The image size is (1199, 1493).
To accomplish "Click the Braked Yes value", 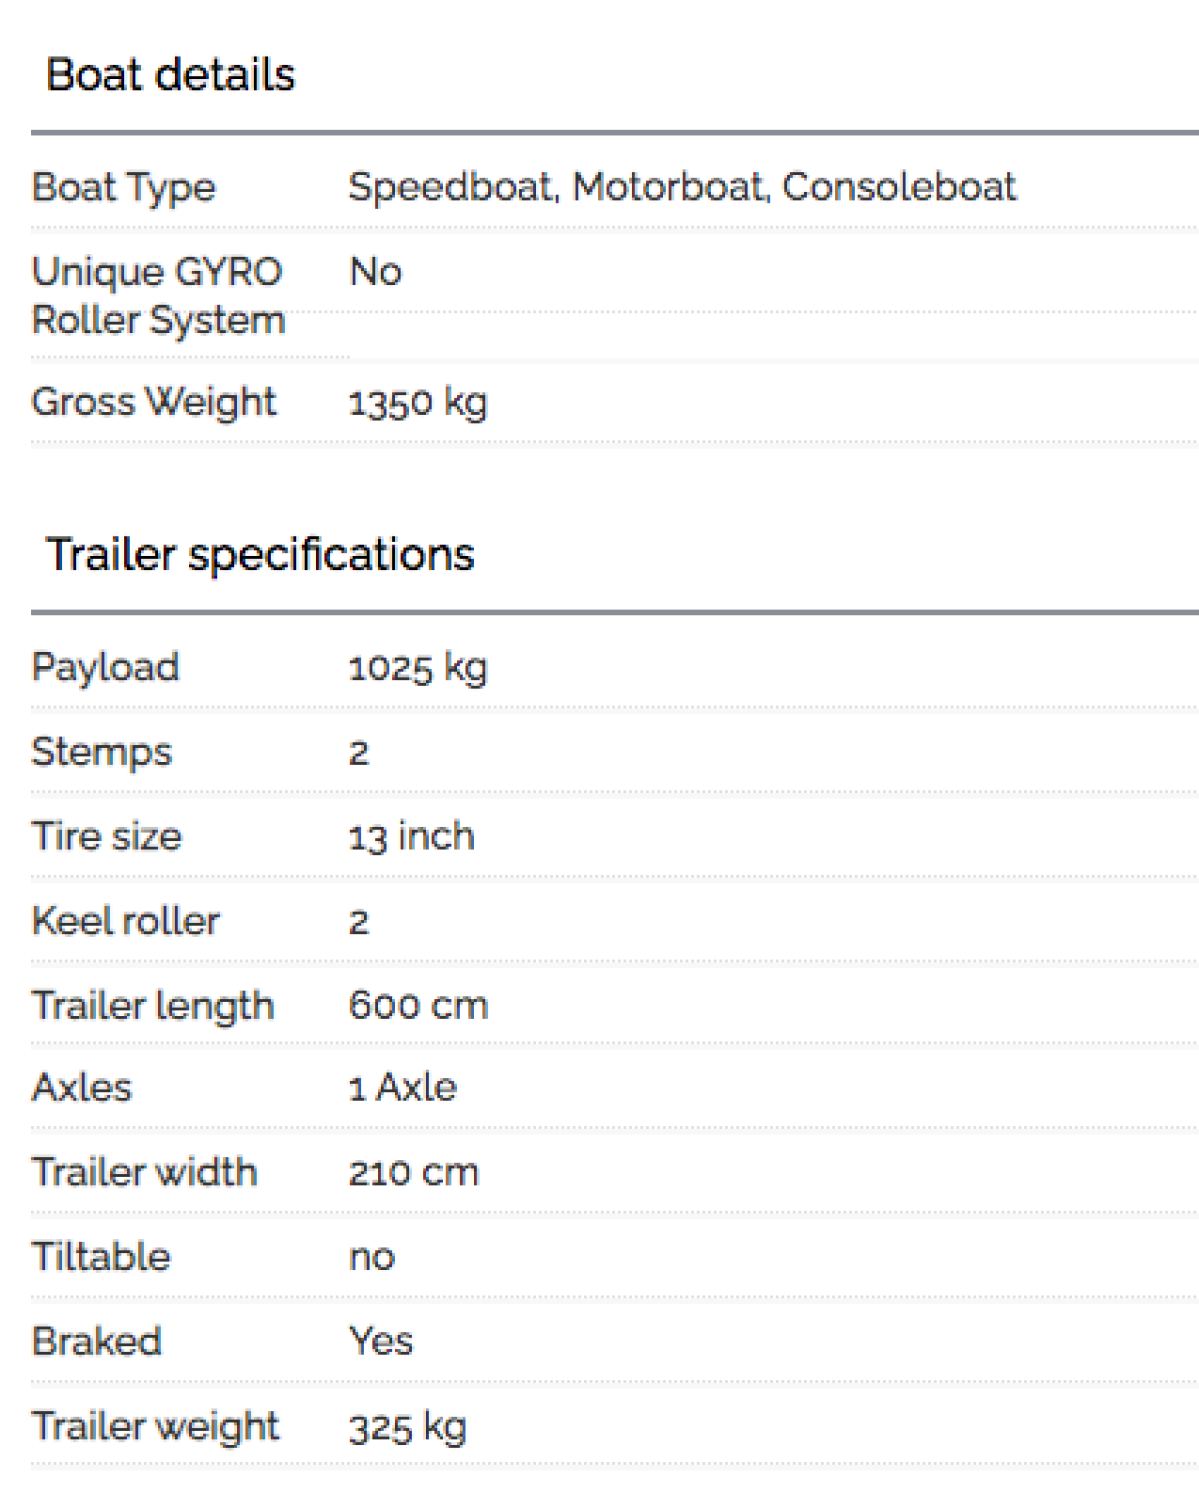I will [x=380, y=1342].
